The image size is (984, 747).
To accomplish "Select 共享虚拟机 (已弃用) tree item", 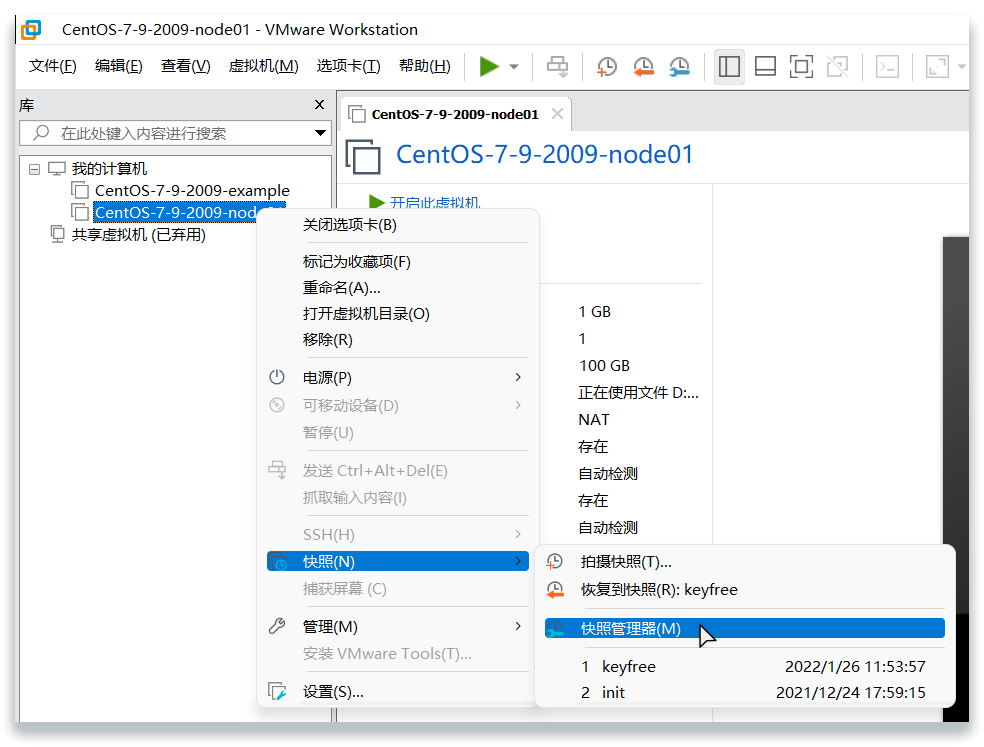I will (x=139, y=235).
